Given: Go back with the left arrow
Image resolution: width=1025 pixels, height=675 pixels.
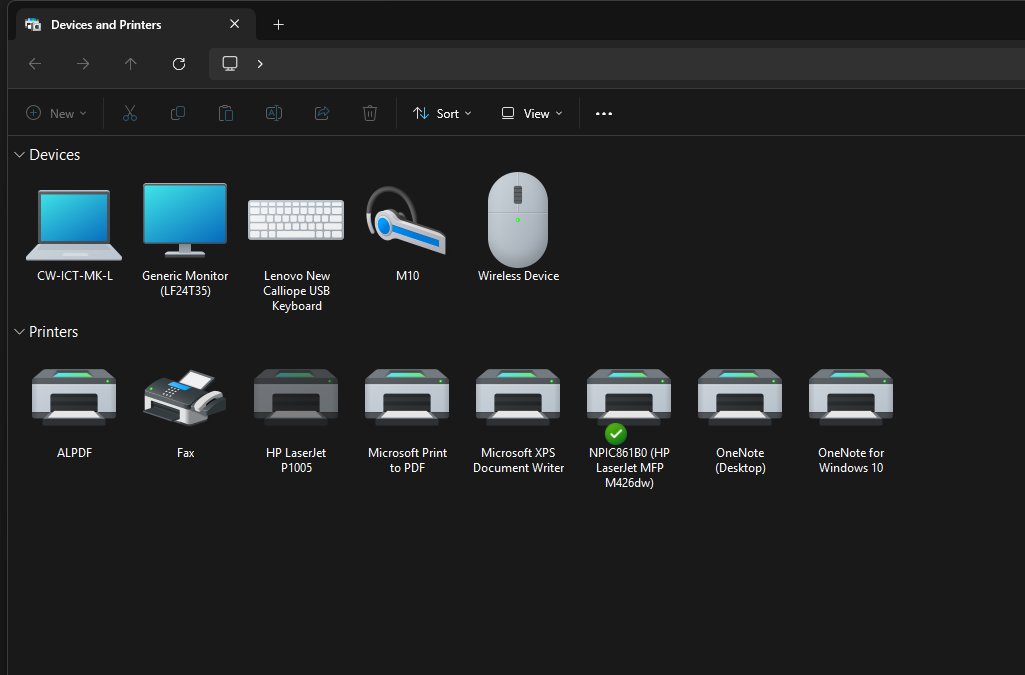Looking at the screenshot, I should coord(35,63).
